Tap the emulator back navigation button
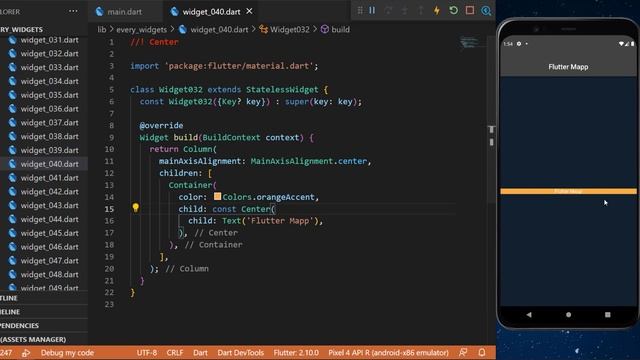Viewport: 640px width, 360px height. [529, 315]
